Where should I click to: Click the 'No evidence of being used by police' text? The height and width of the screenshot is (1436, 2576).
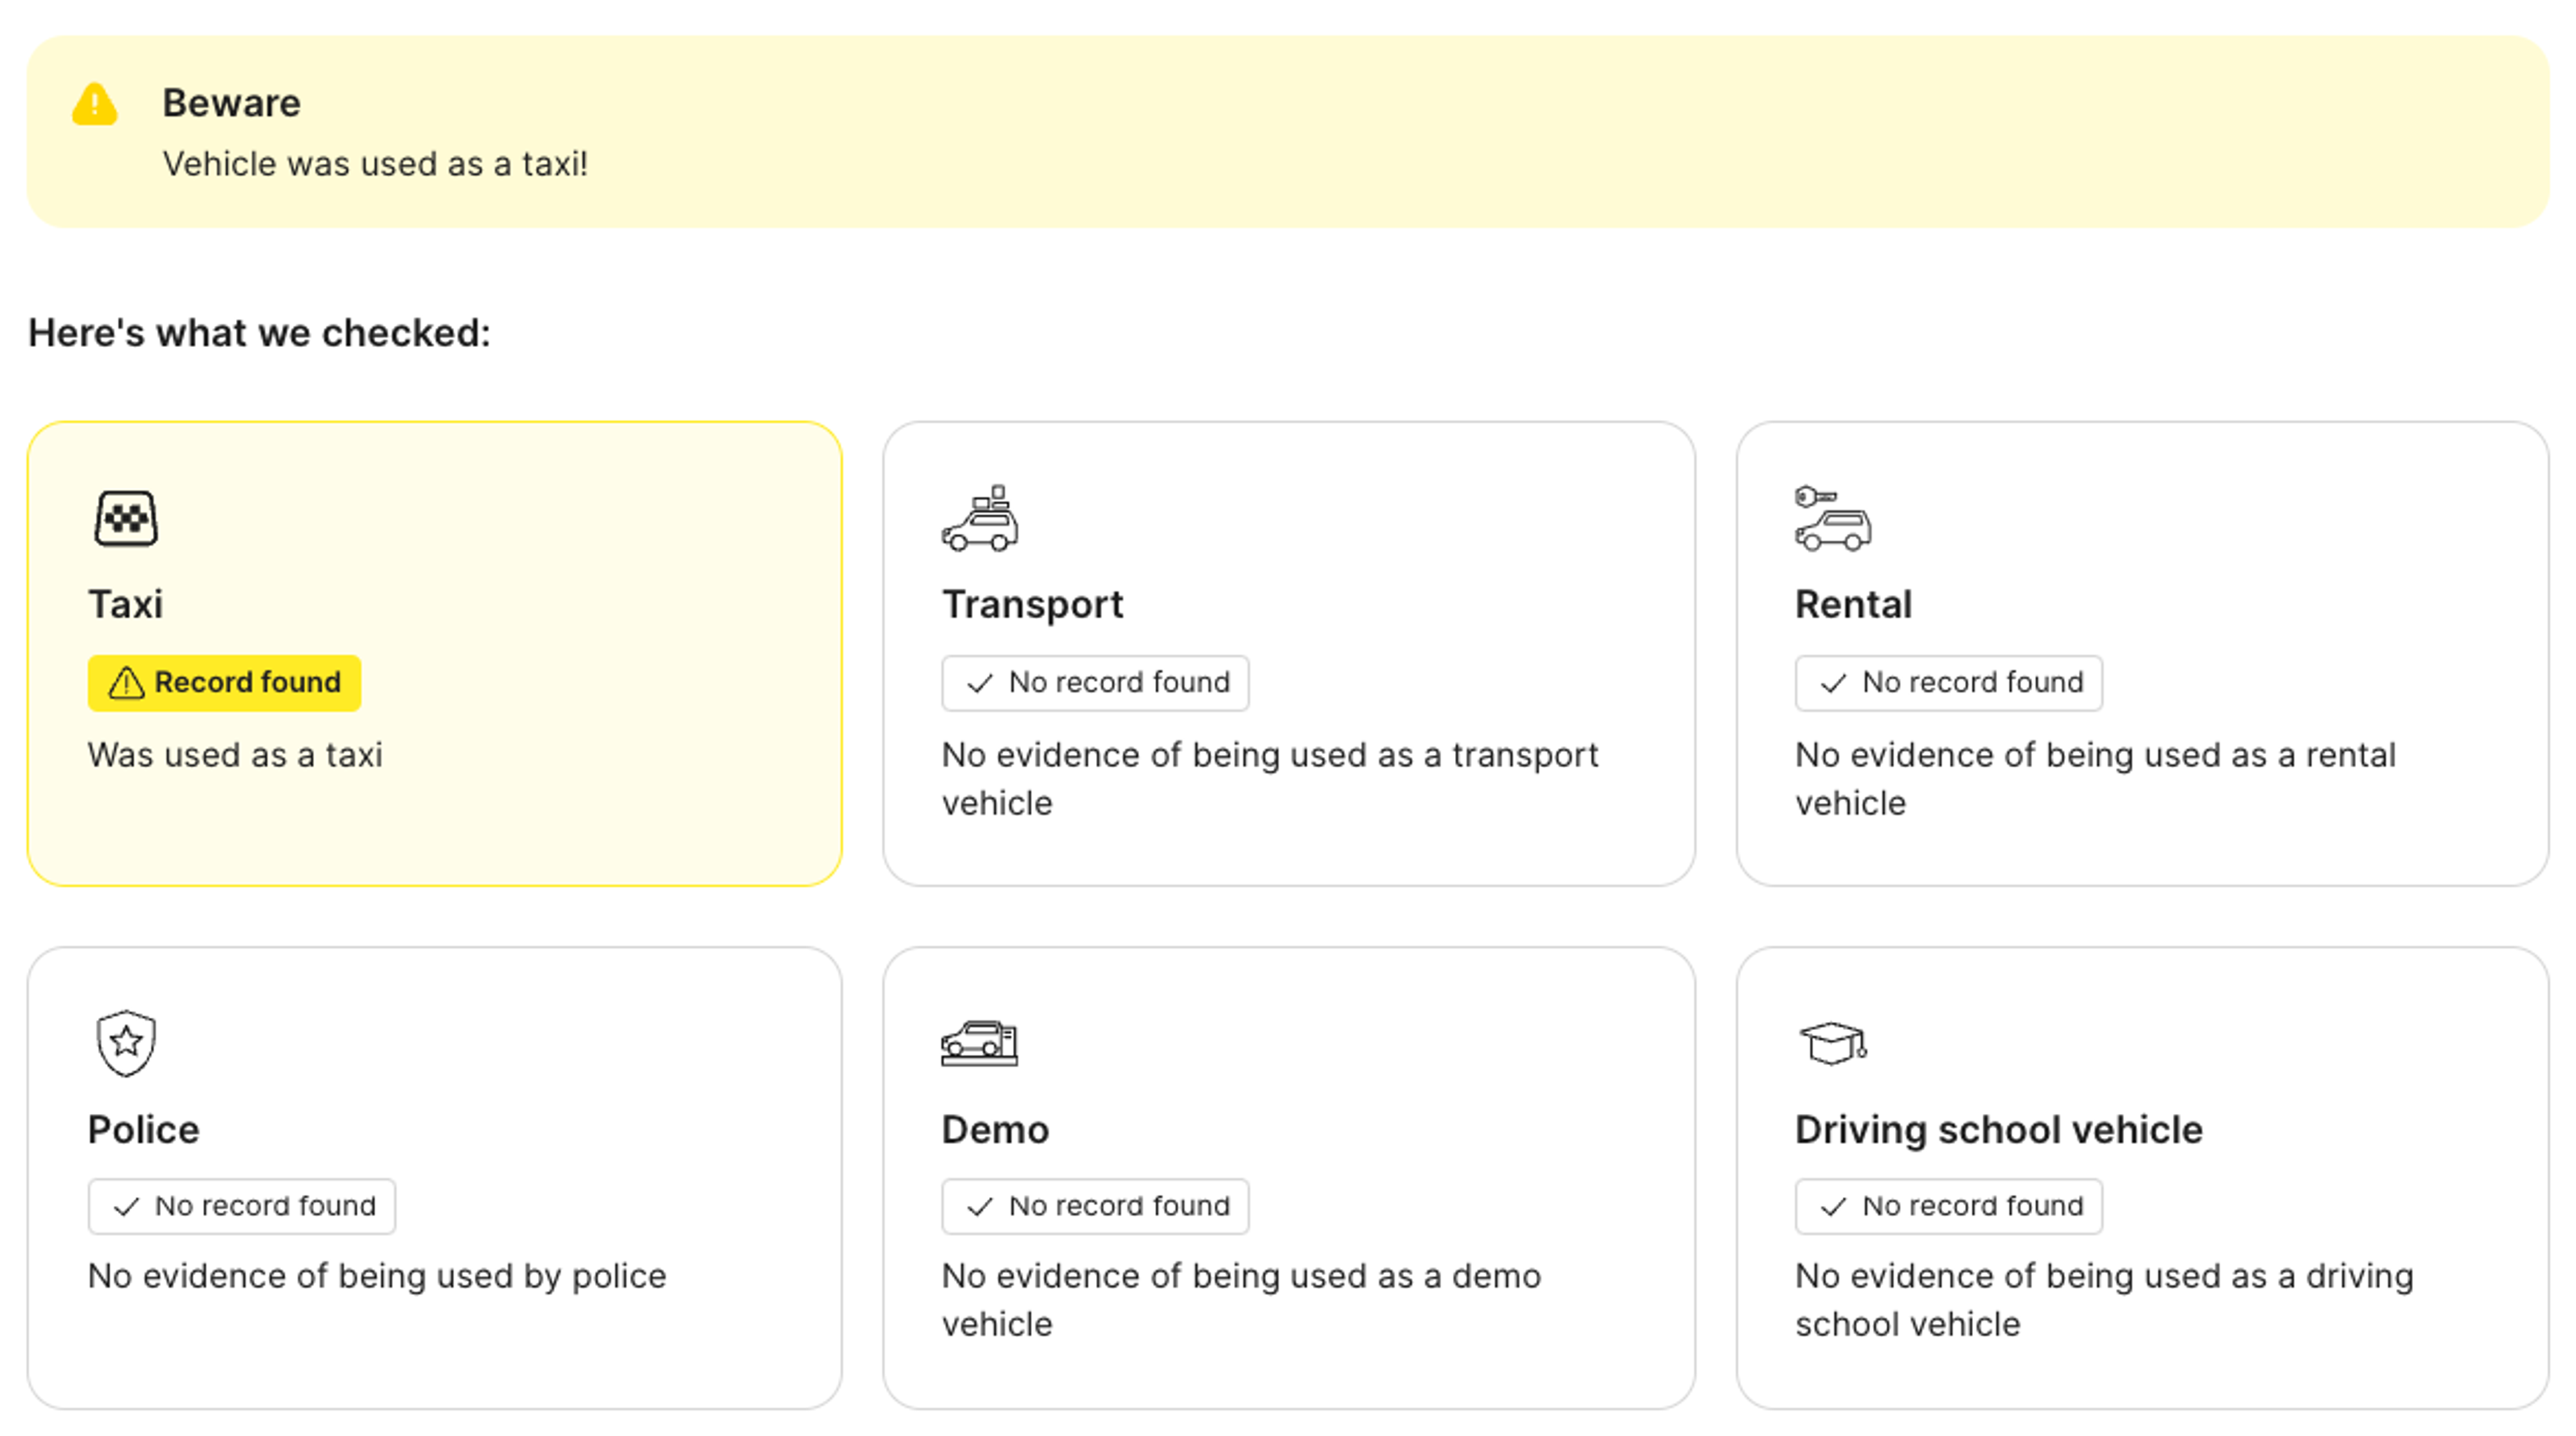(x=377, y=1276)
